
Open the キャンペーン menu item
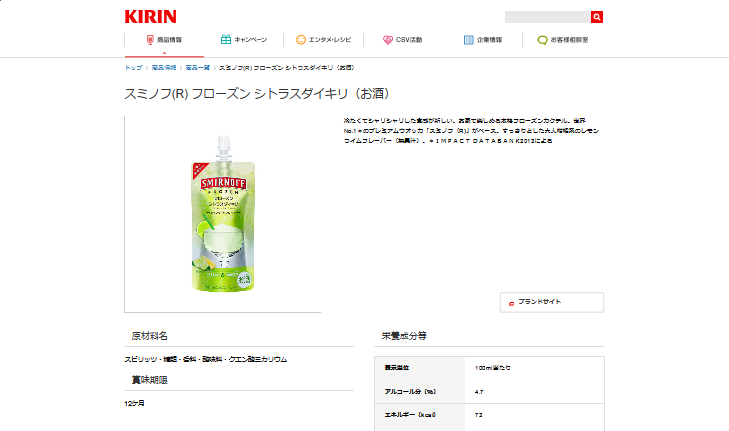[251, 40]
